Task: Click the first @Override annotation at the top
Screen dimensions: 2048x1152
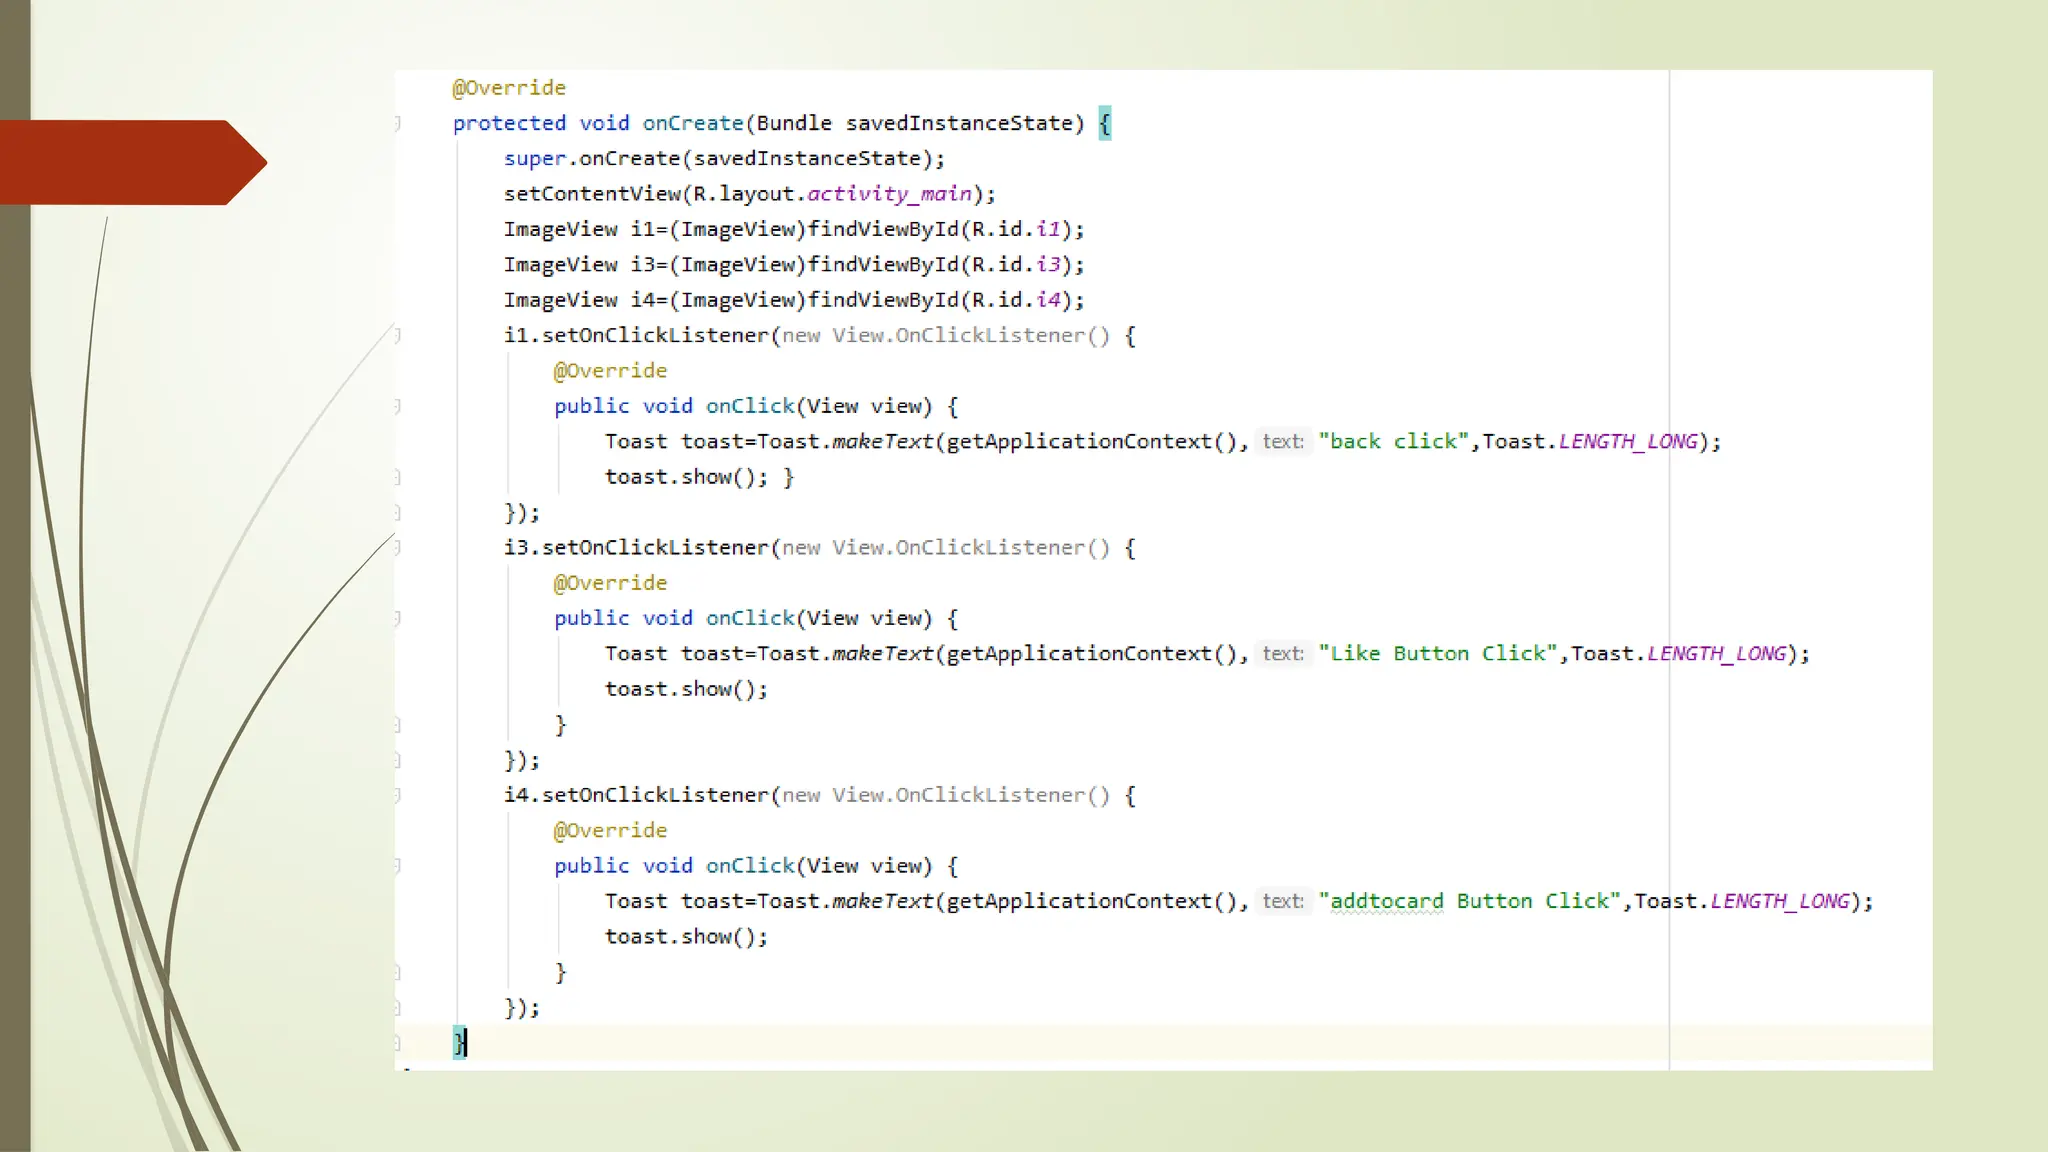Action: [509, 88]
